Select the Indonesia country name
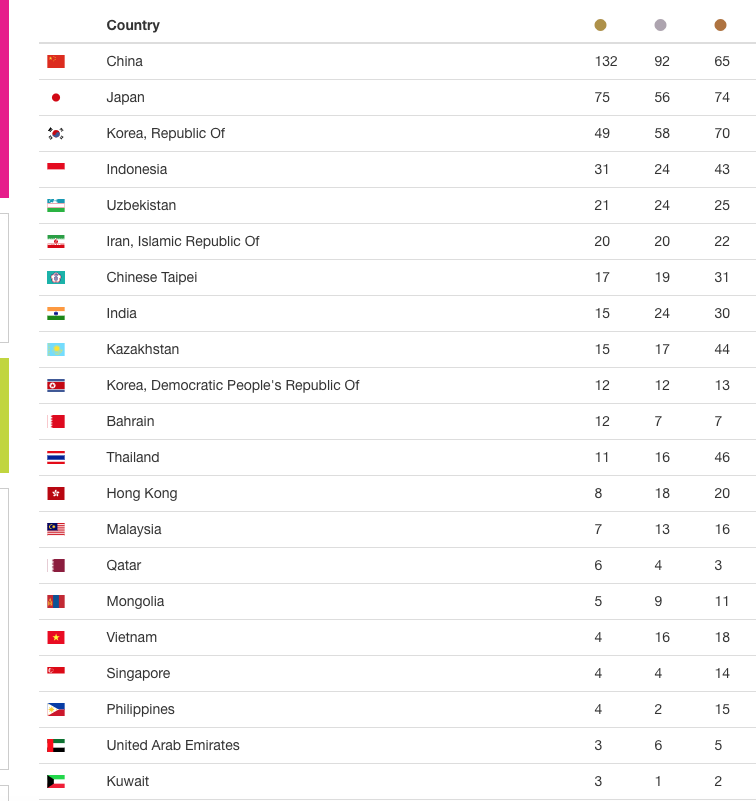Image resolution: width=756 pixels, height=801 pixels. pyautogui.click(x=136, y=170)
